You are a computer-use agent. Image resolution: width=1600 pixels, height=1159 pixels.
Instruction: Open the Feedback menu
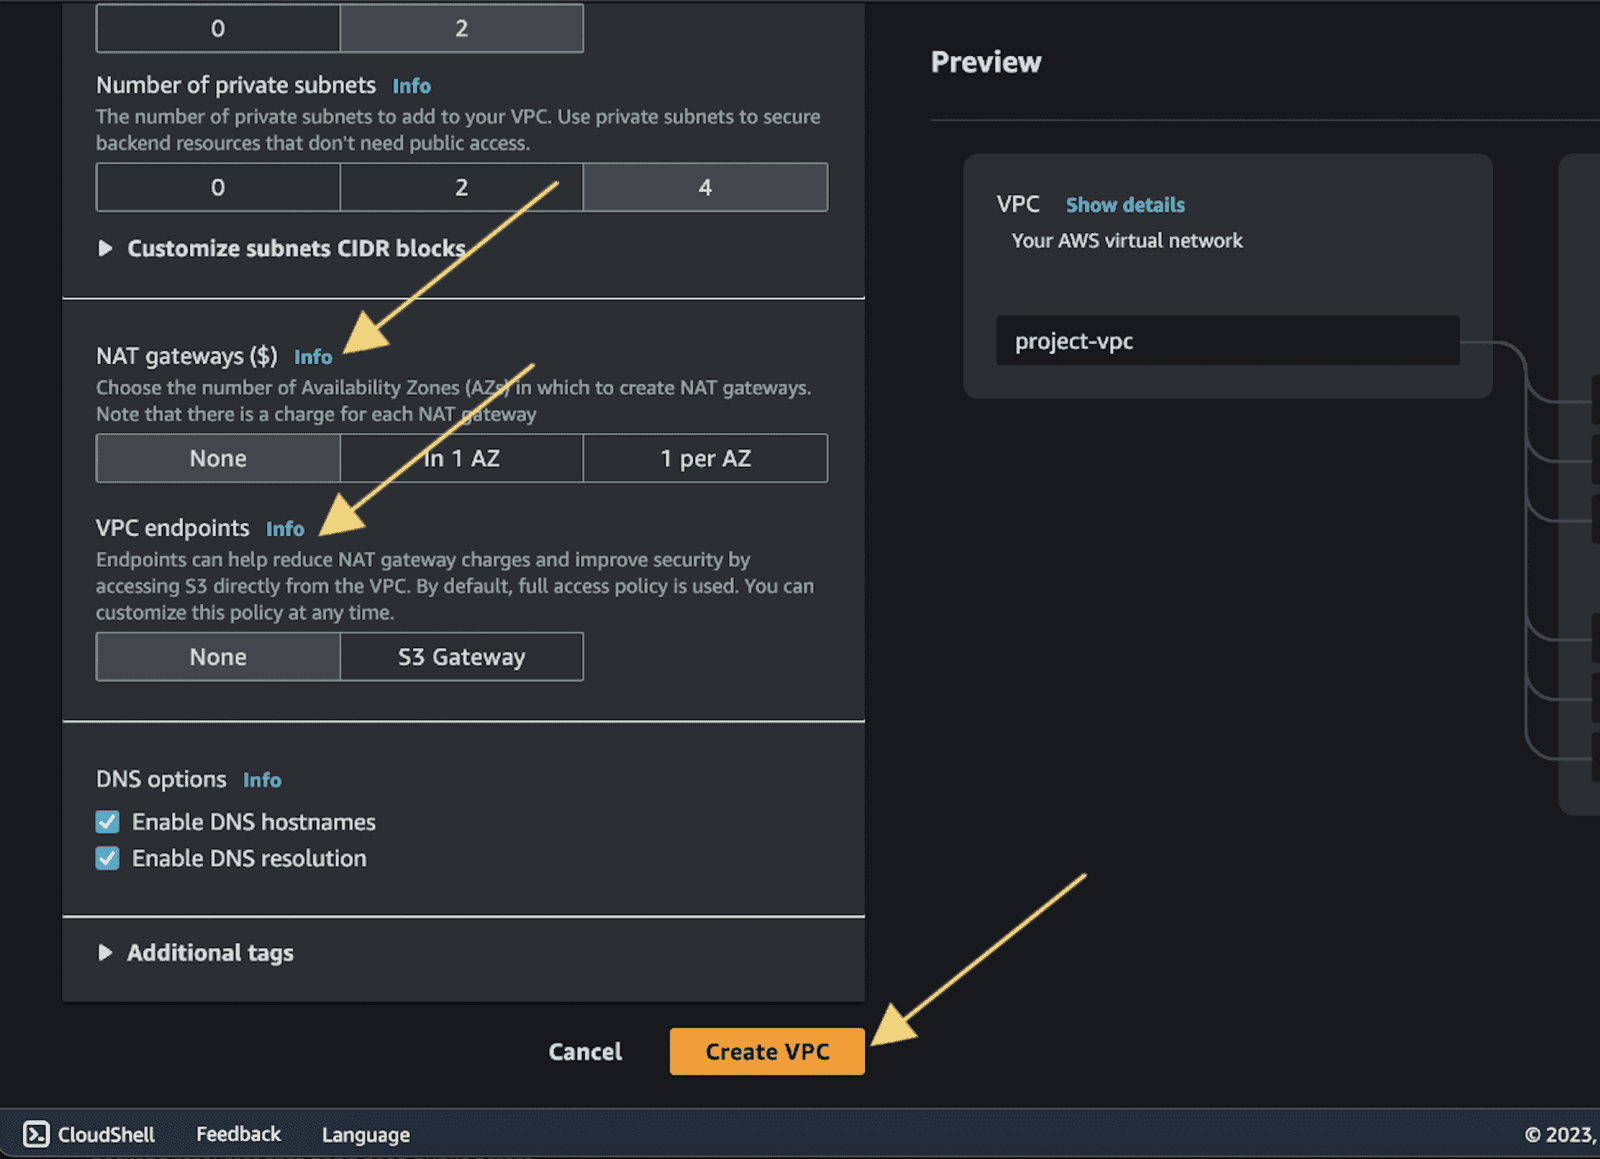tap(238, 1133)
